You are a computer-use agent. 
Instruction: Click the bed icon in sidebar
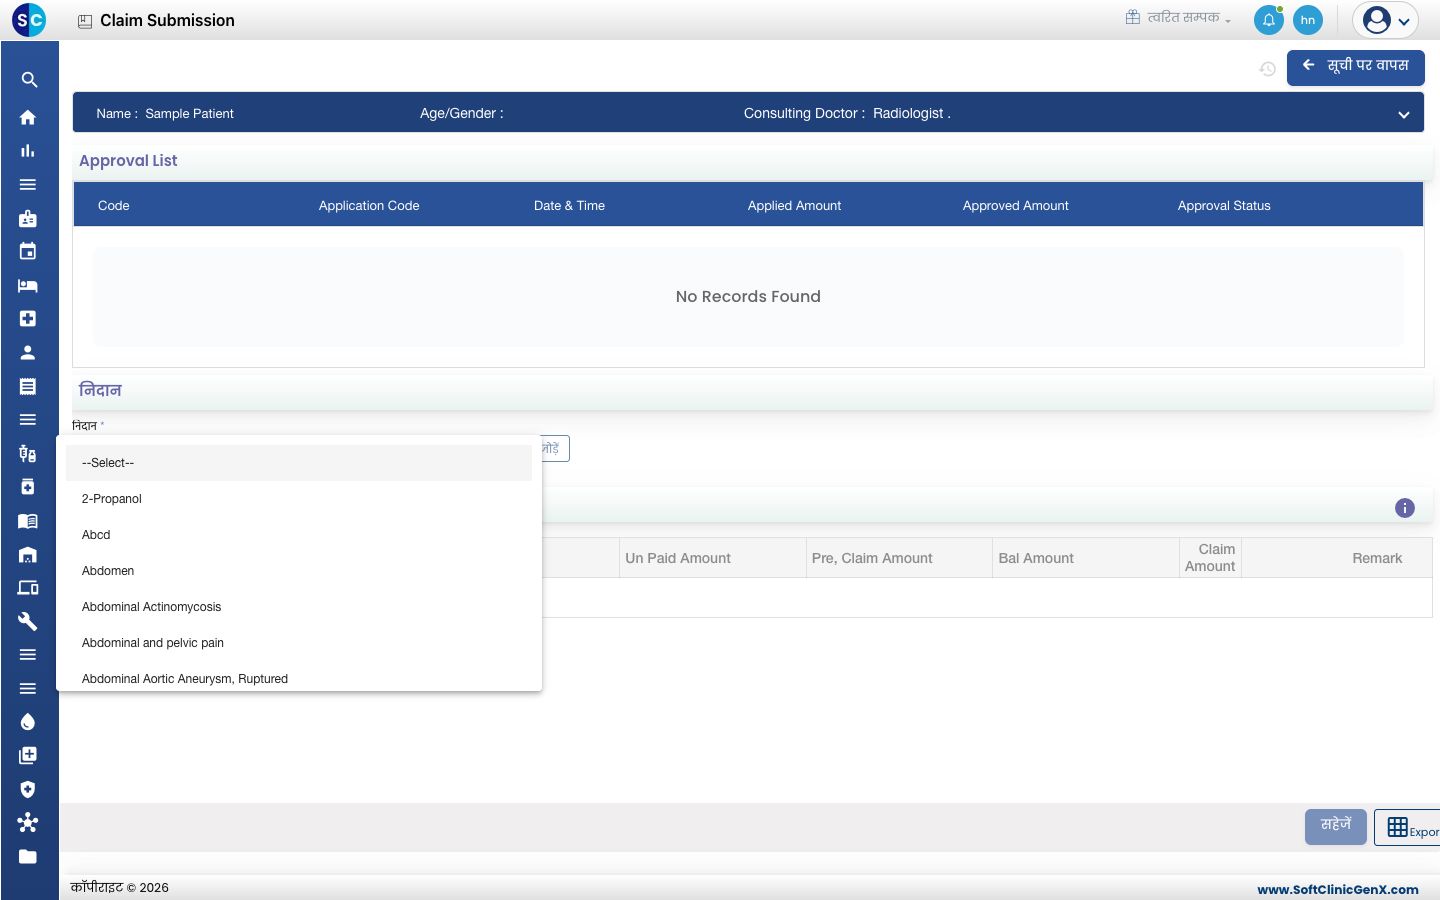point(28,286)
